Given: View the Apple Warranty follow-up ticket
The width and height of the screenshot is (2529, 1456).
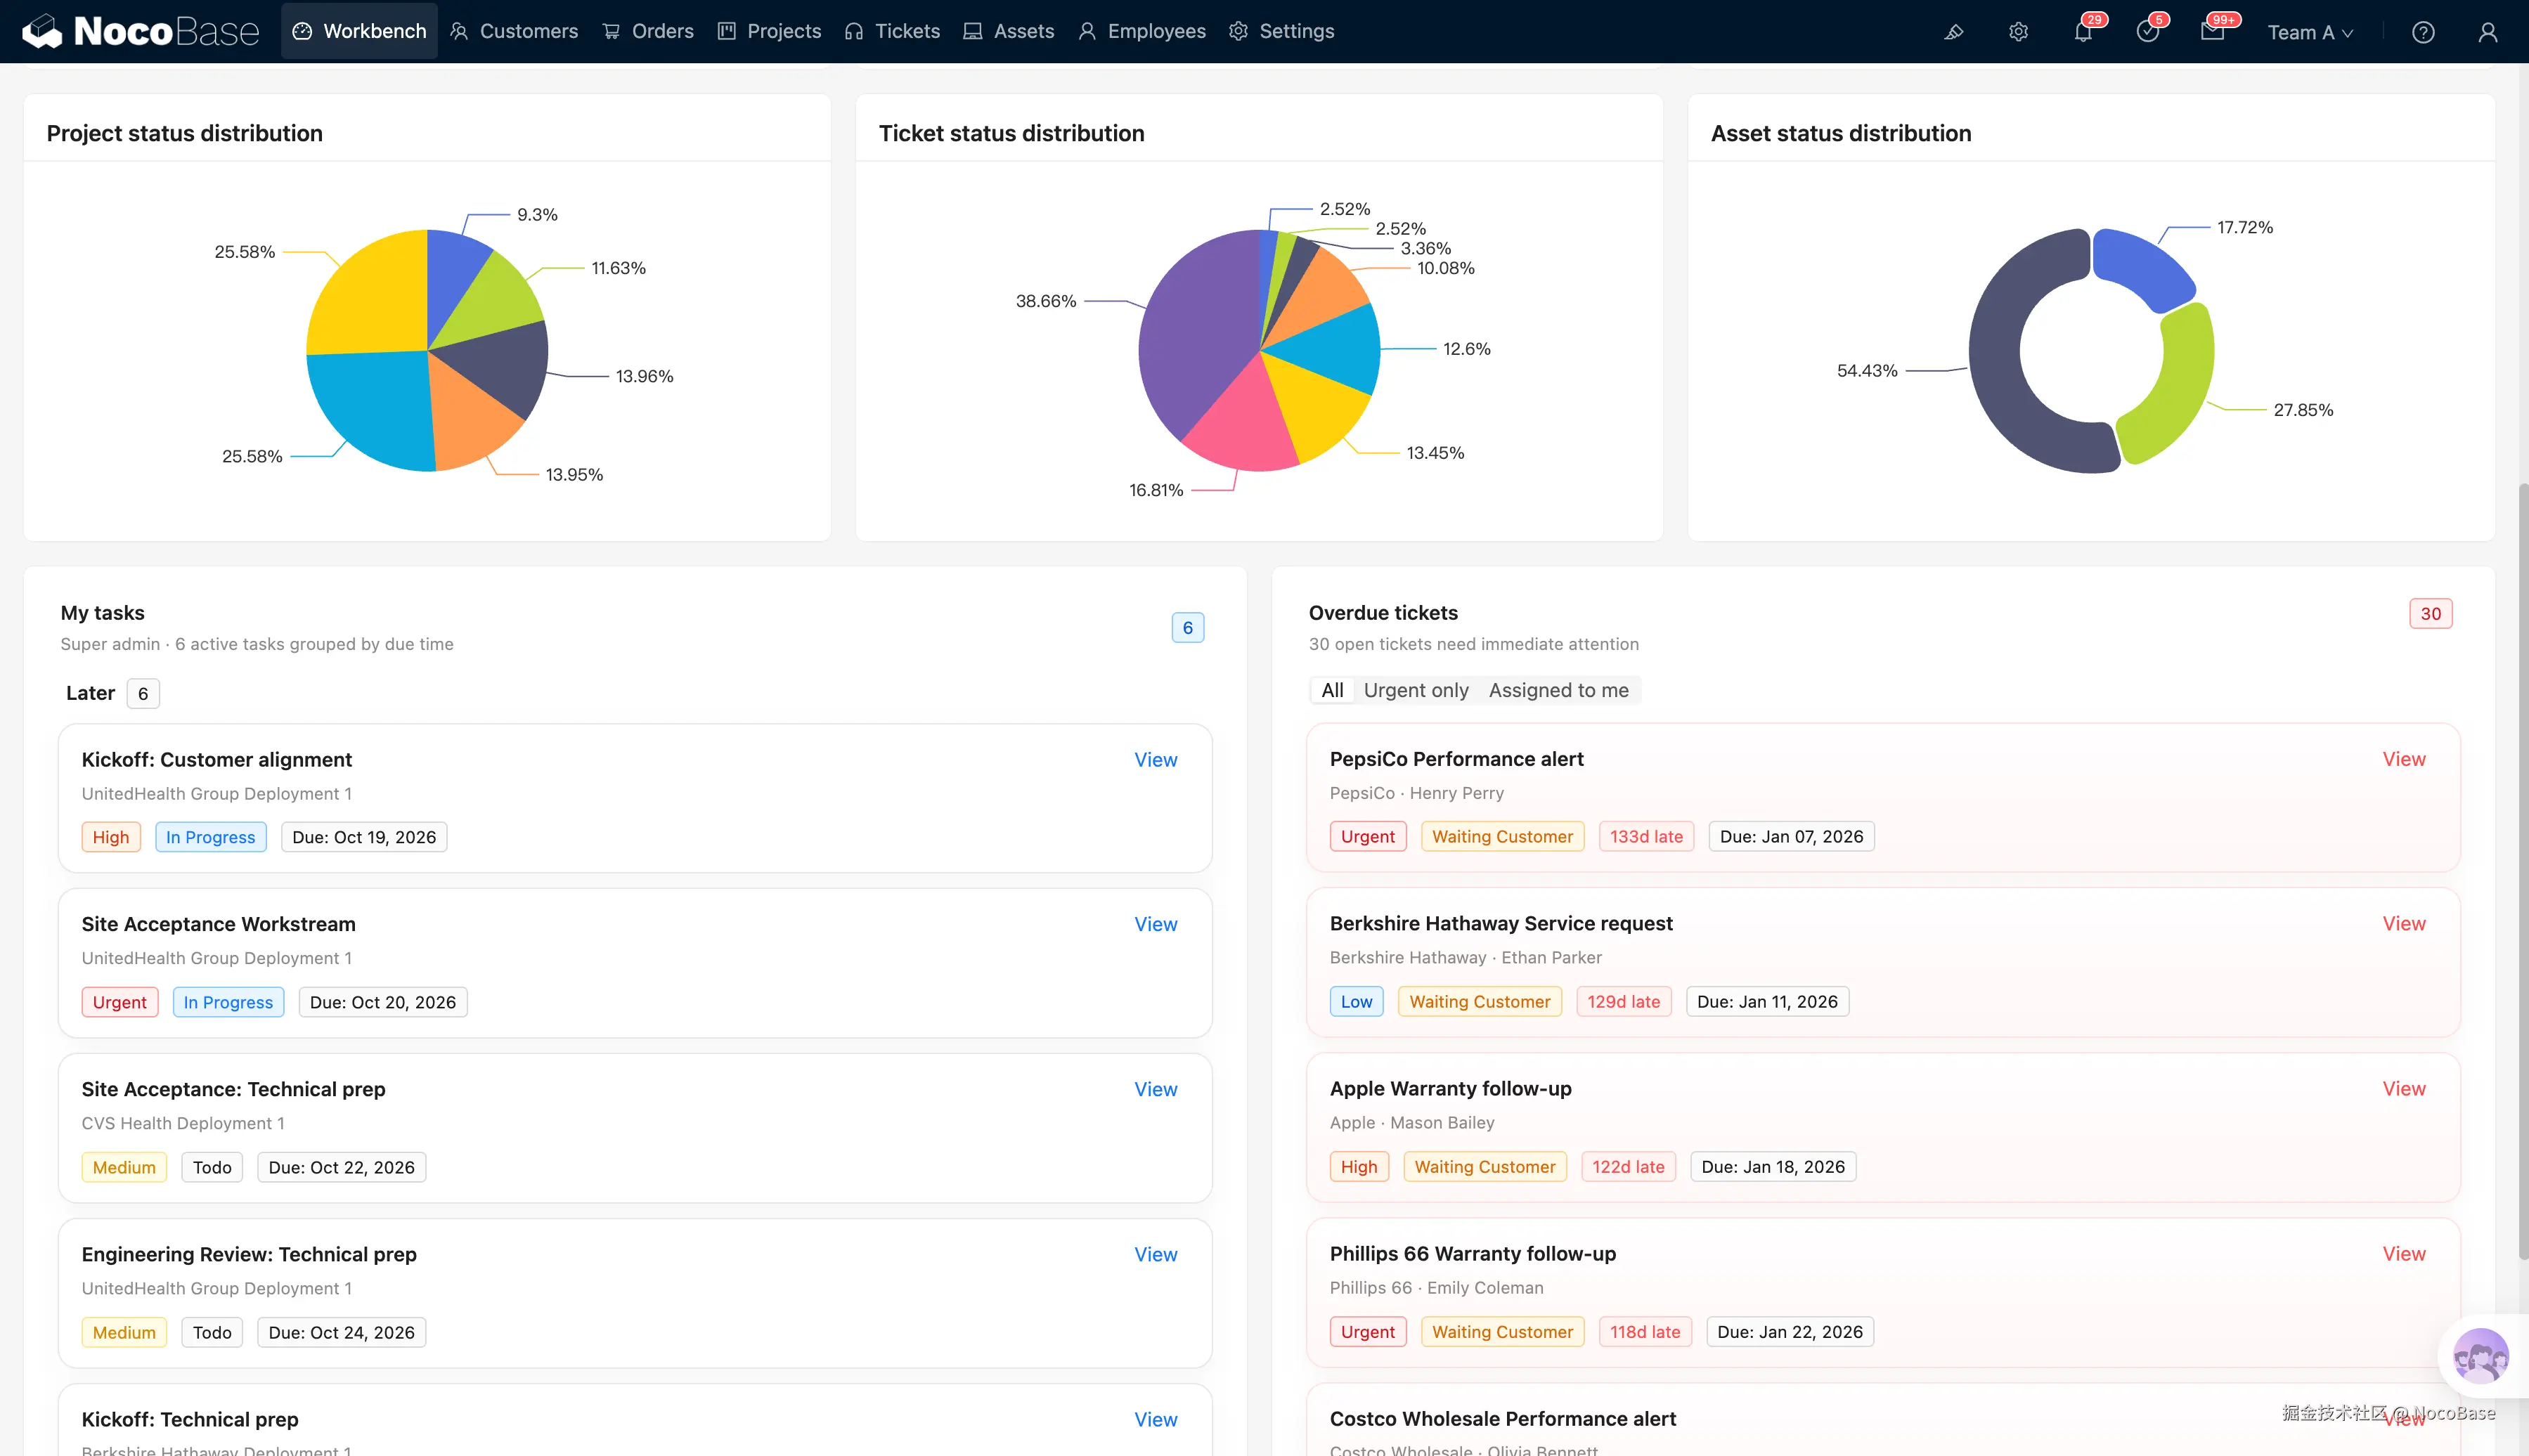Looking at the screenshot, I should pos(2403,1088).
